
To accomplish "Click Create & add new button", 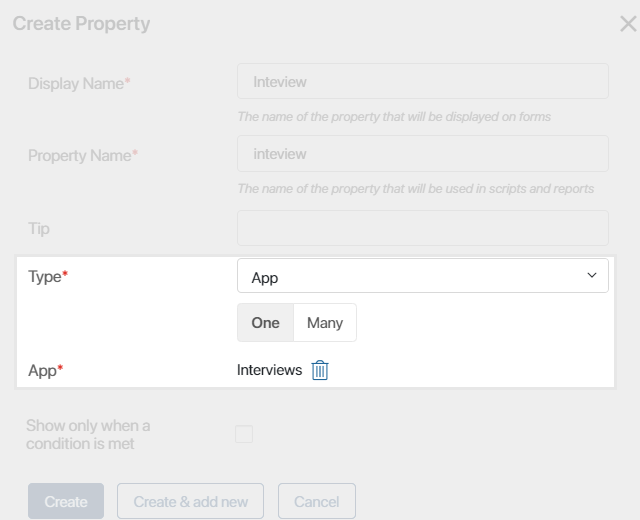I will point(190,501).
